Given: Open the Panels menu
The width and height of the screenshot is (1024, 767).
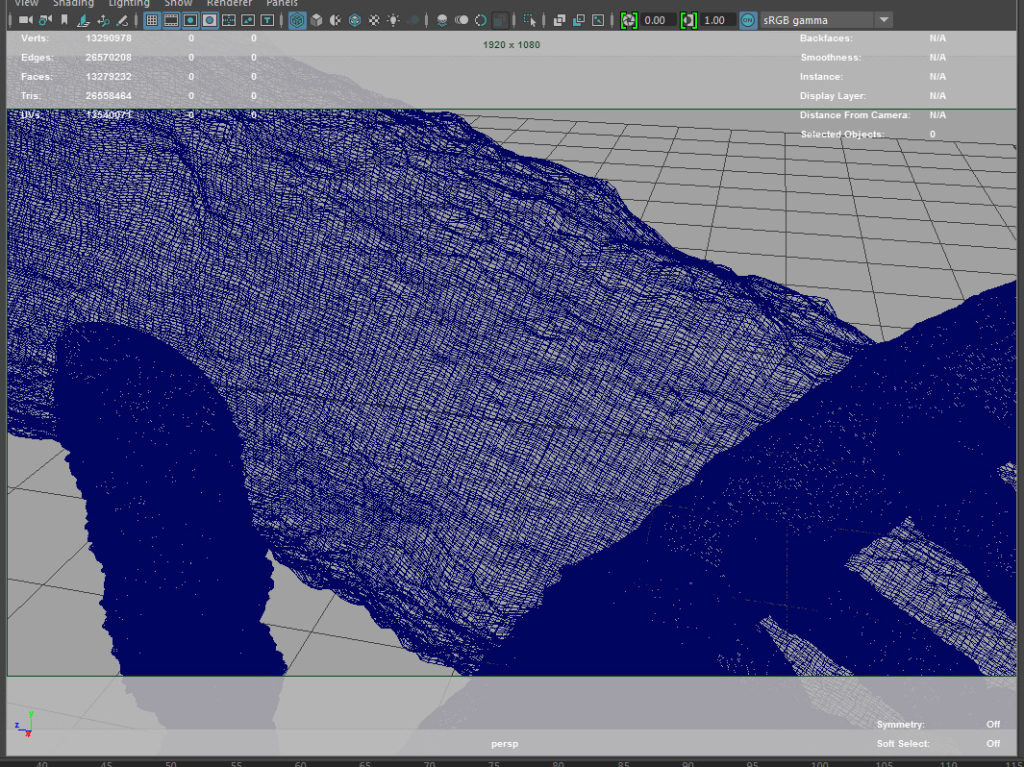Looking at the screenshot, I should 281,3.
